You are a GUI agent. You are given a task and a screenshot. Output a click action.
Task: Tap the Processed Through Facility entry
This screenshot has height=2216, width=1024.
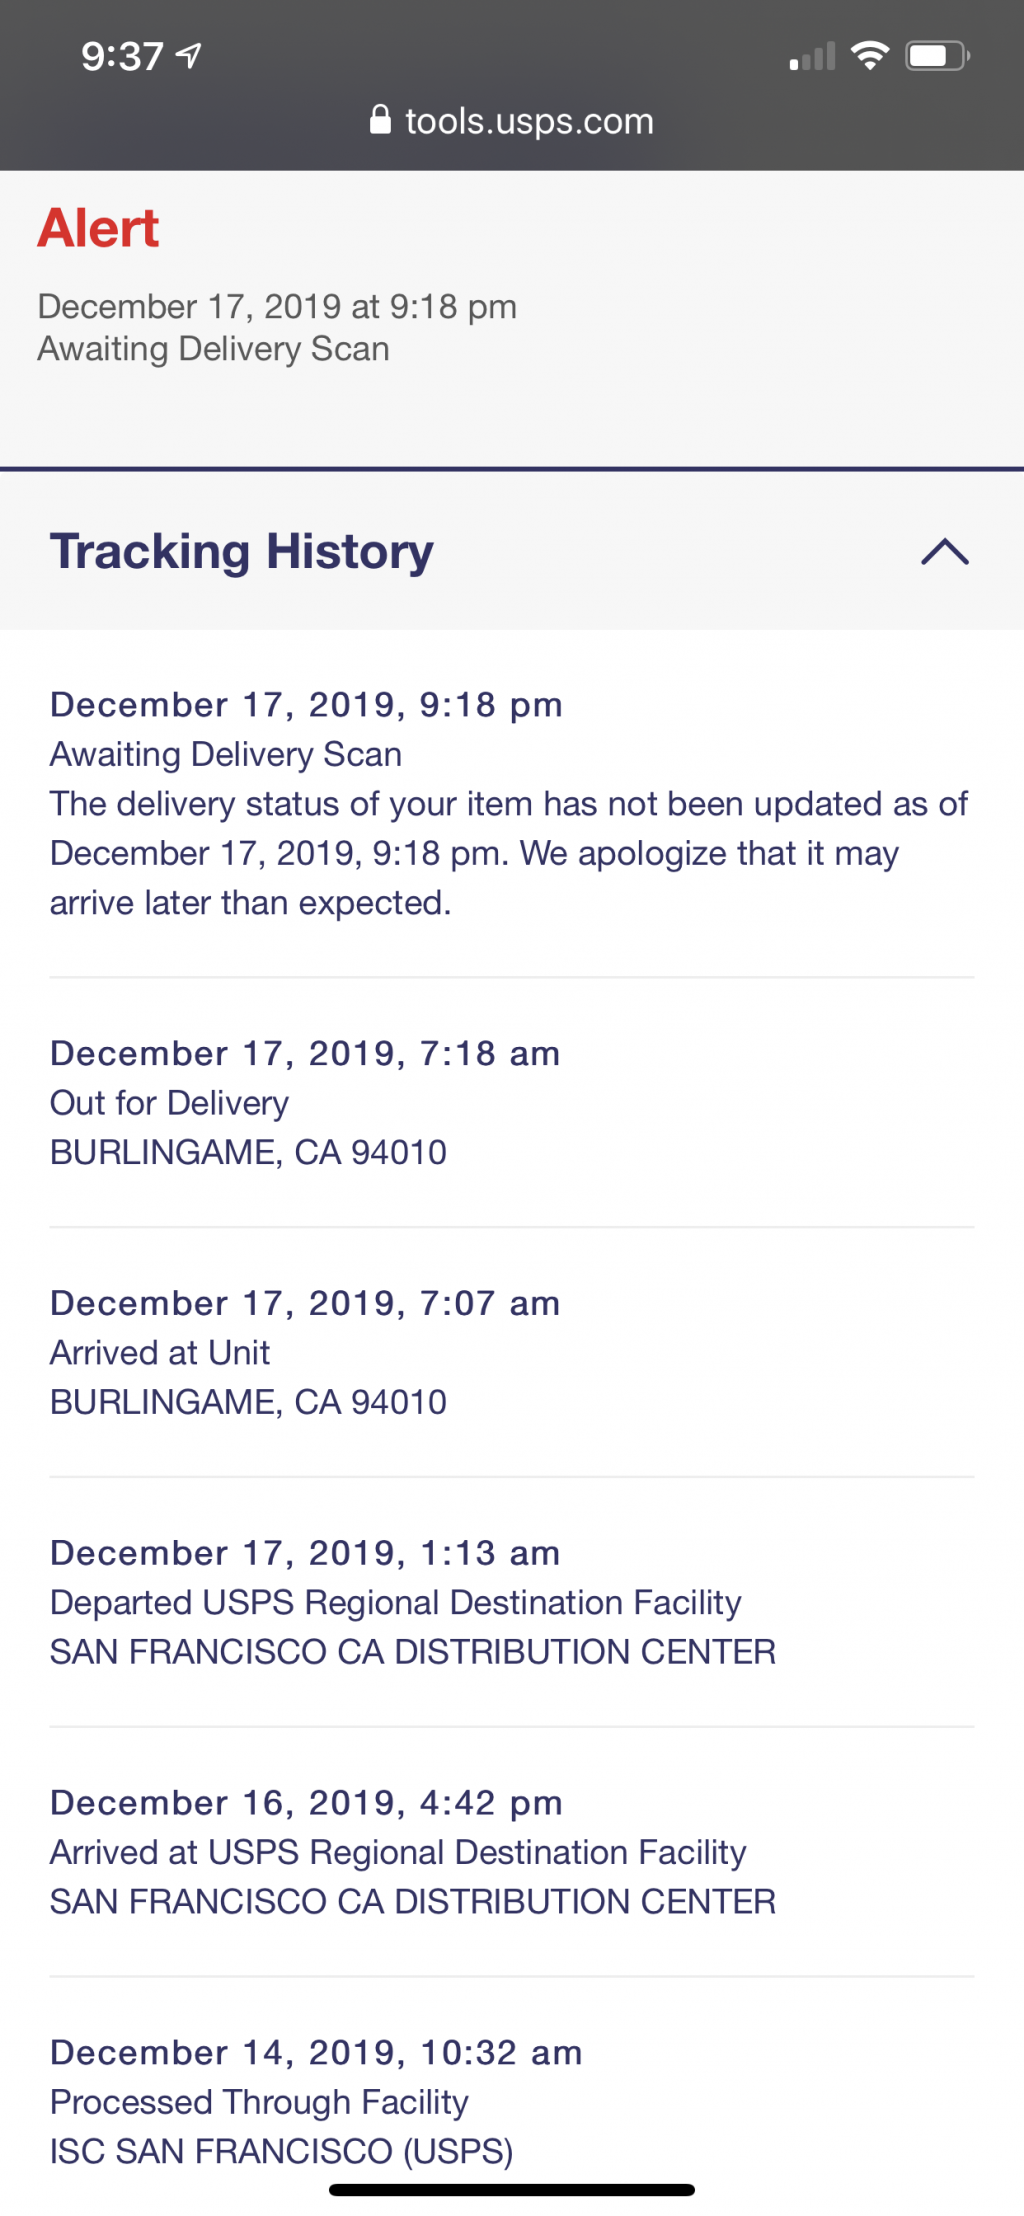(512, 2101)
